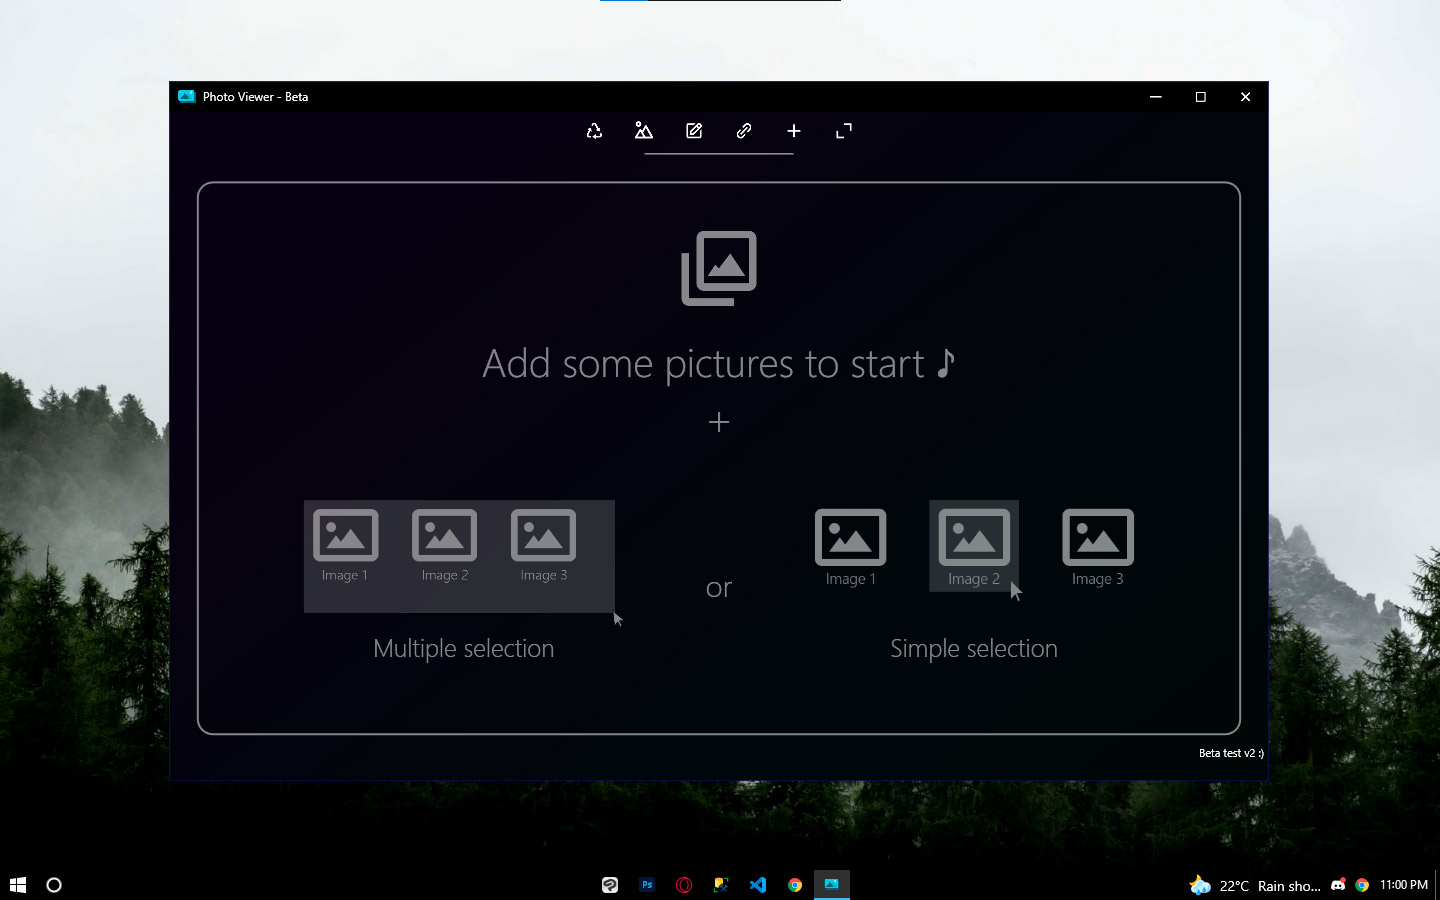Open the Photo Viewer taskbar icon
The width and height of the screenshot is (1440, 900).
coord(832,885)
